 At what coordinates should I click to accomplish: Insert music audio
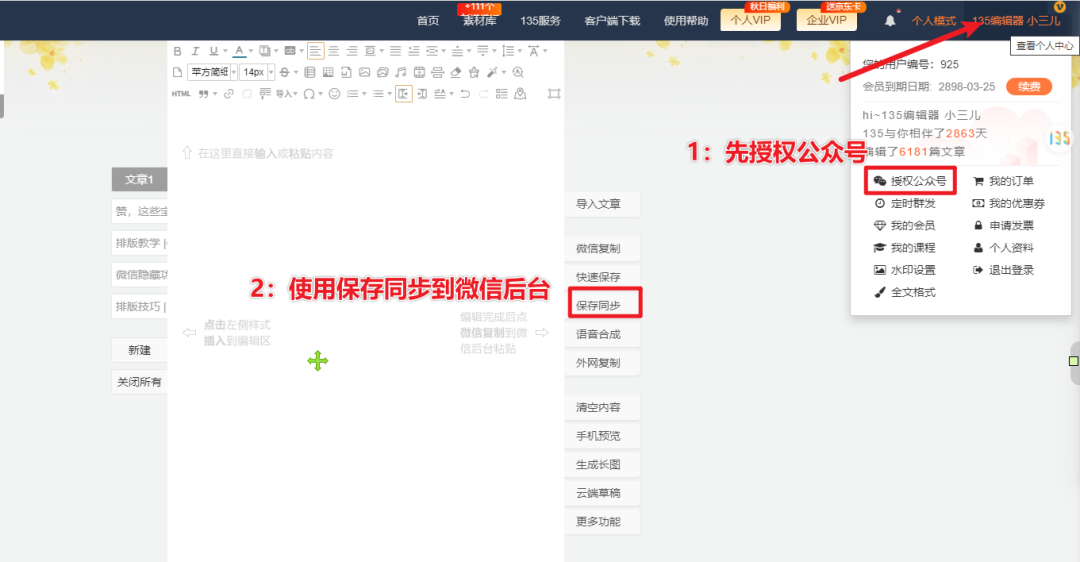[x=401, y=72]
